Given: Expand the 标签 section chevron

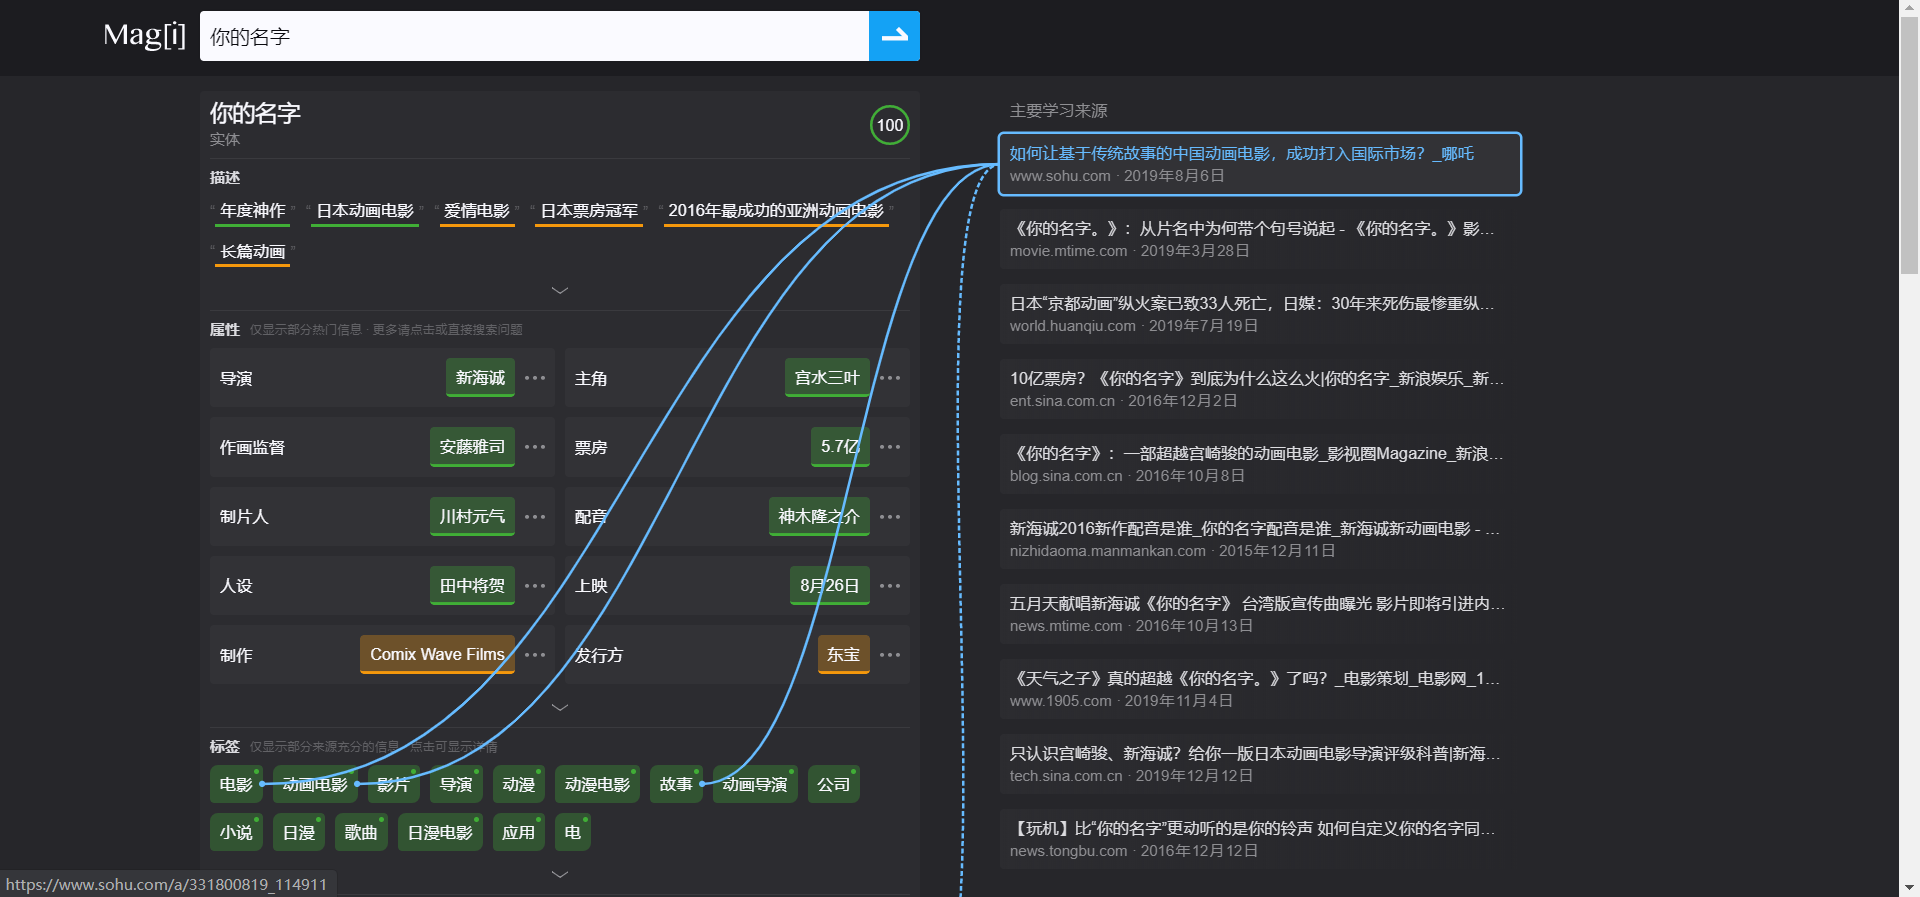Looking at the screenshot, I should click(560, 874).
